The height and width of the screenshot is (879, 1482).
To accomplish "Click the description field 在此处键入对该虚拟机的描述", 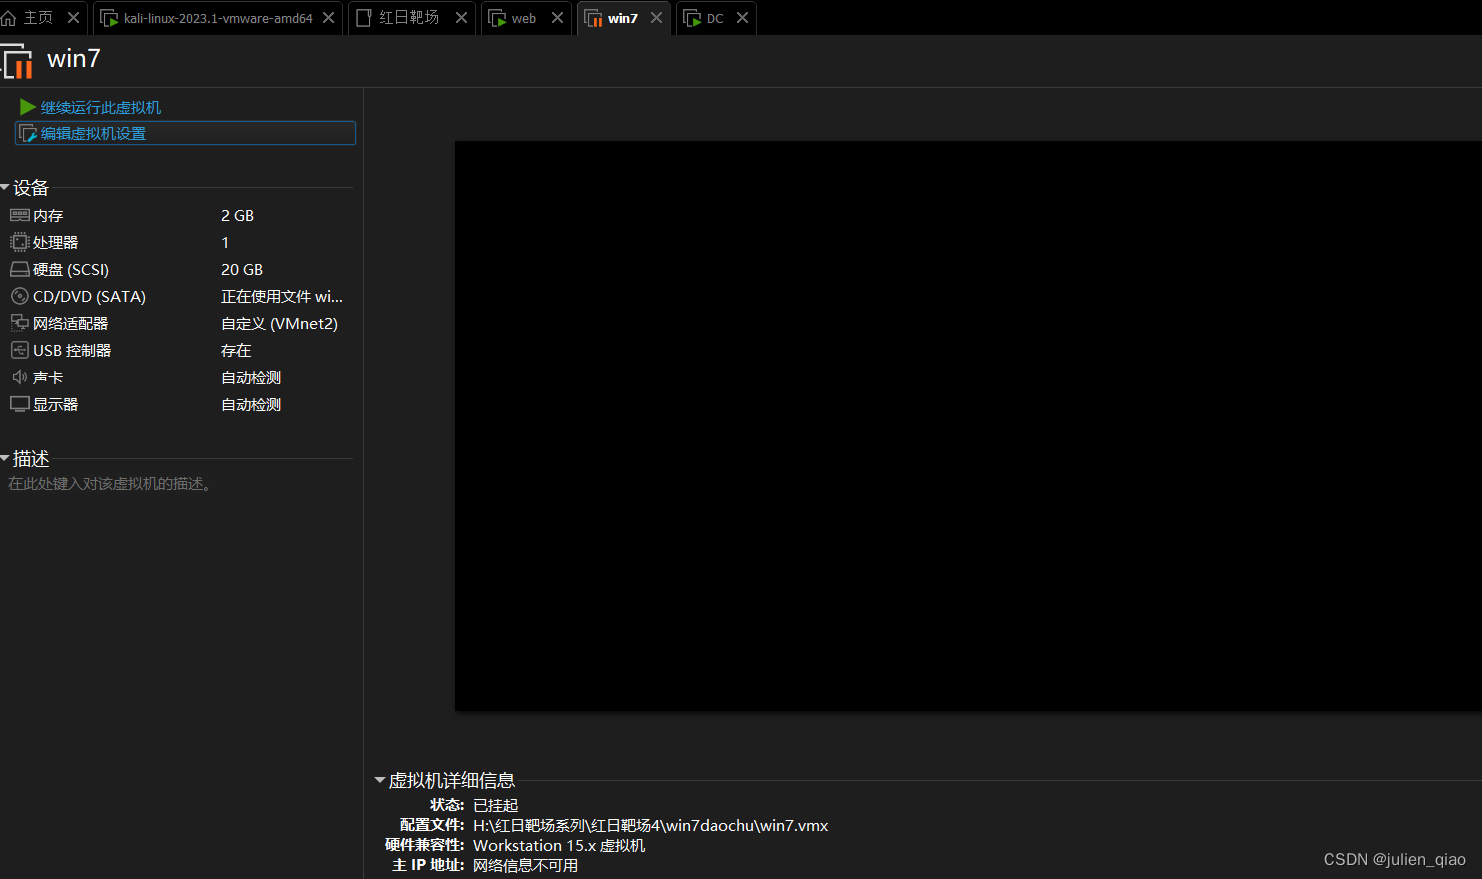I will (x=110, y=484).
